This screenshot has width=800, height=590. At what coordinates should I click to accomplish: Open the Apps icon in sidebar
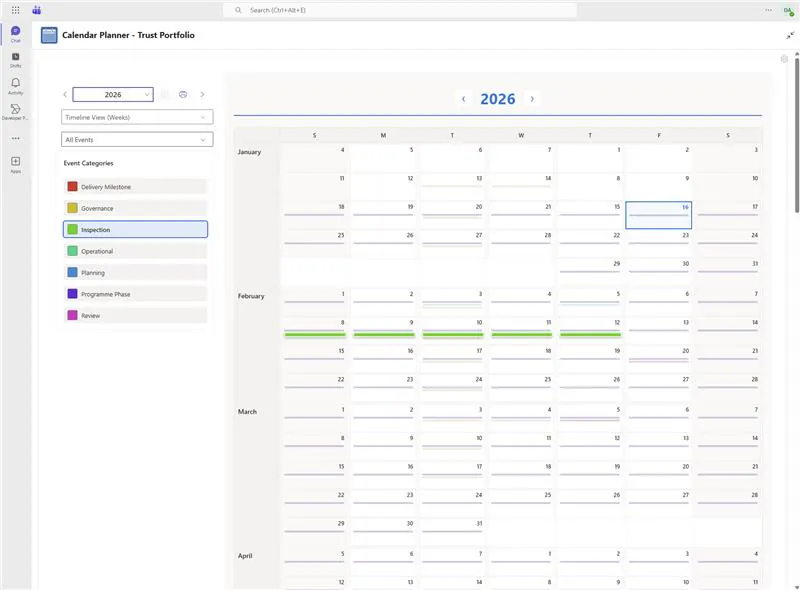[15, 163]
